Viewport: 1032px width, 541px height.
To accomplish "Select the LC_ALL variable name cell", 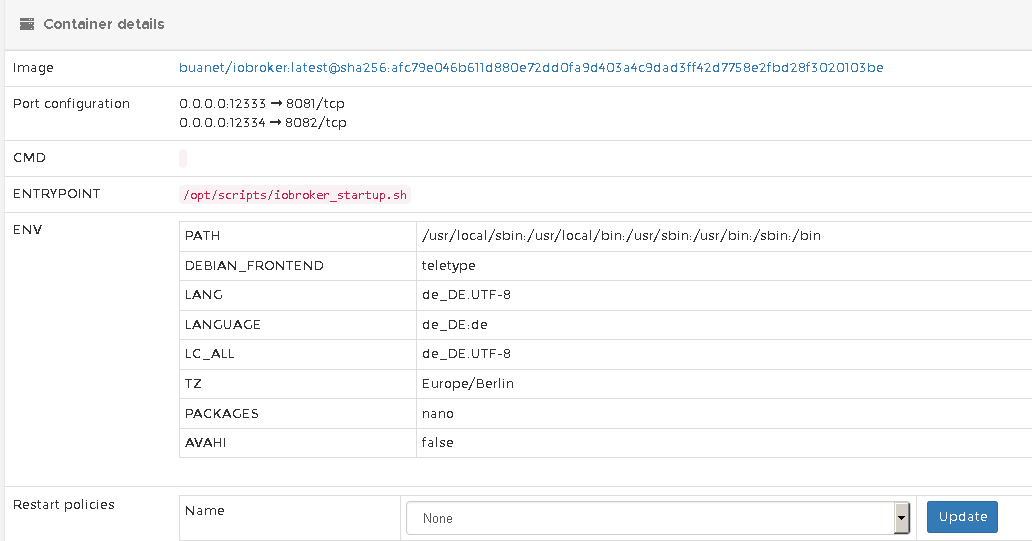I will click(x=210, y=354).
